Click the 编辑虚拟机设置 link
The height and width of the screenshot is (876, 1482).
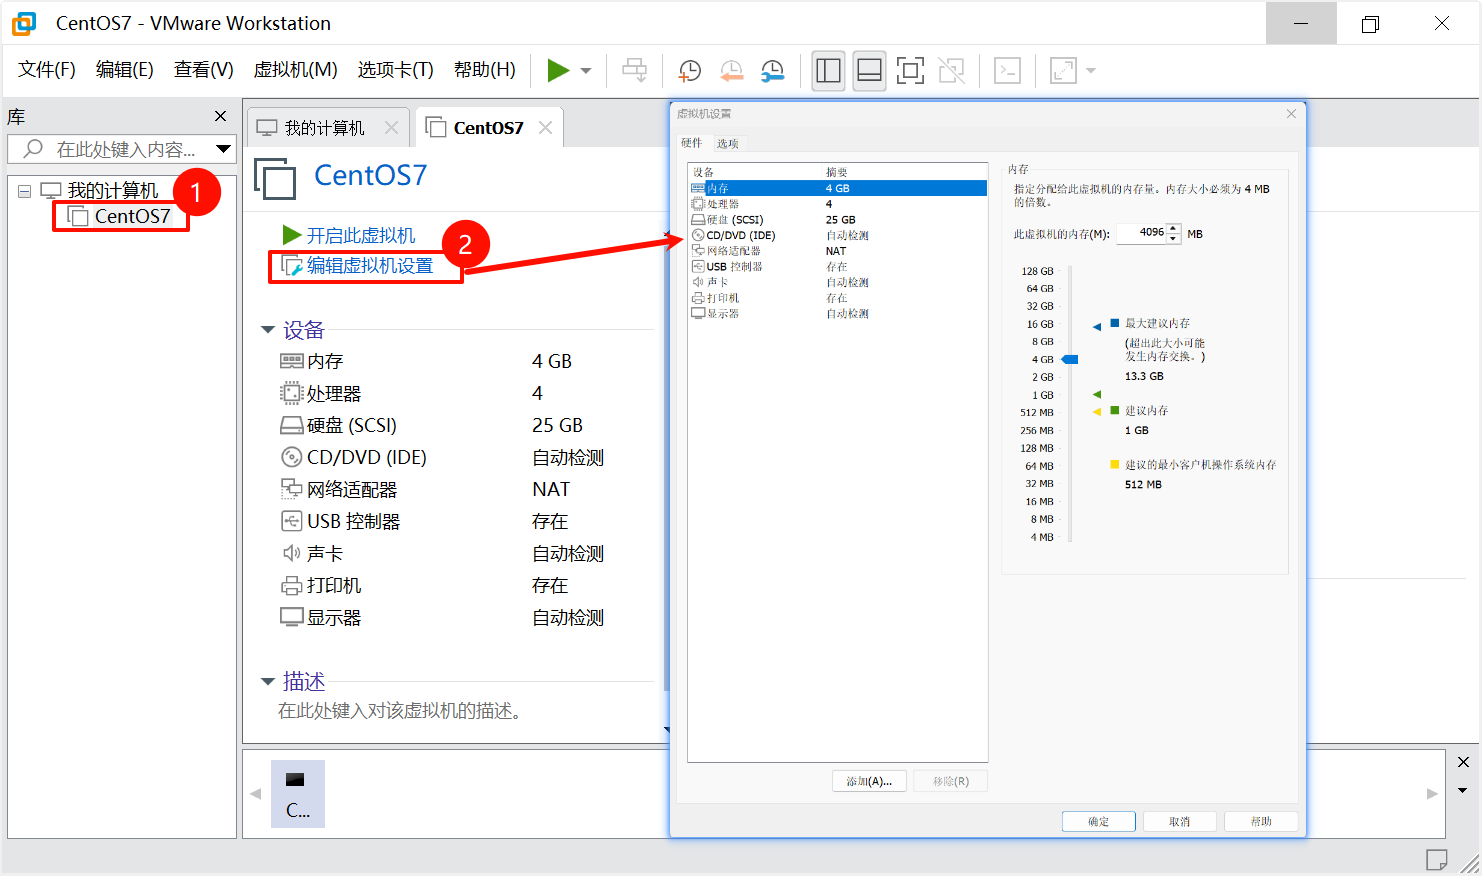[370, 265]
